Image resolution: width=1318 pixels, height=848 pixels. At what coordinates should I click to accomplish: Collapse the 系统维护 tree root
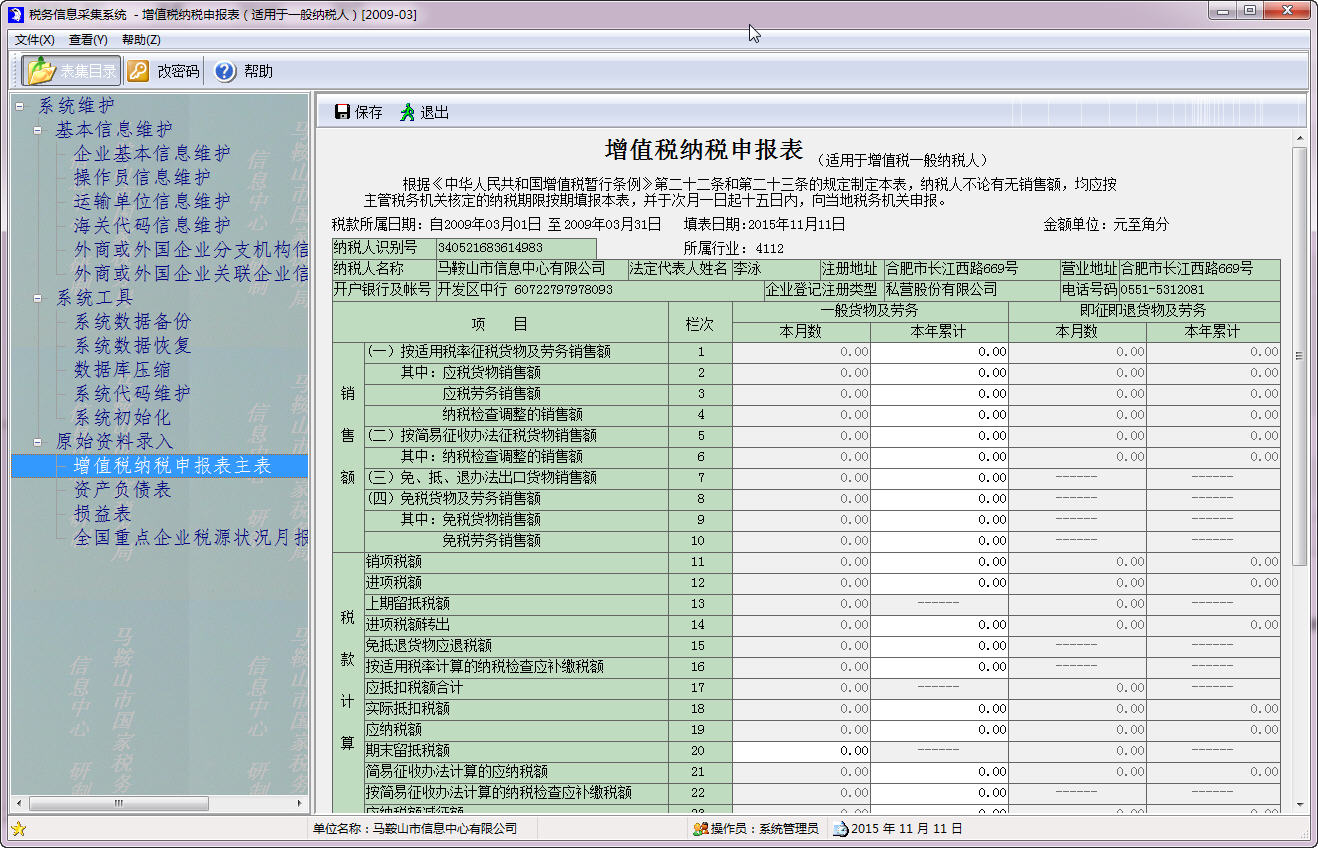[20, 105]
